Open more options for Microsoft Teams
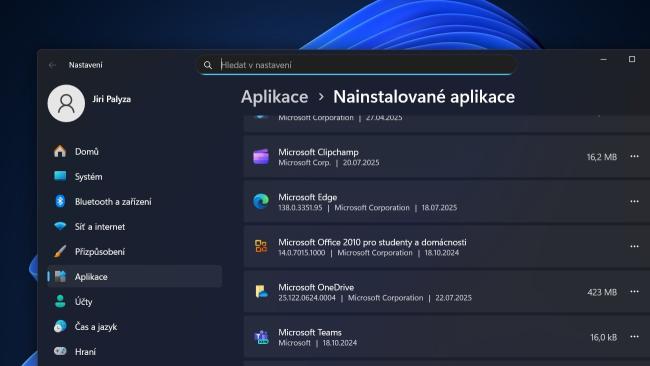Image resolution: width=650 pixels, height=366 pixels. [x=634, y=337]
